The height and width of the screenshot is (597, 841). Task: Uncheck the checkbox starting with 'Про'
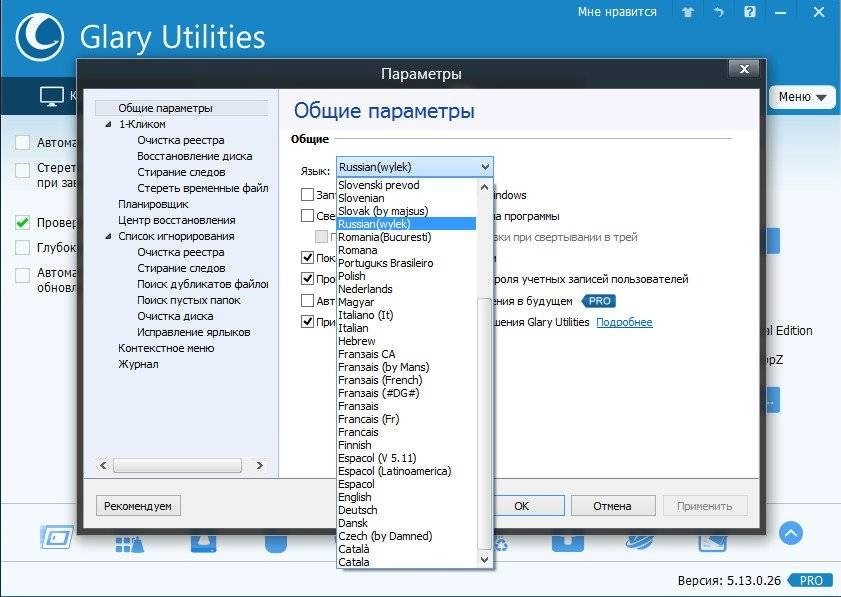point(307,278)
